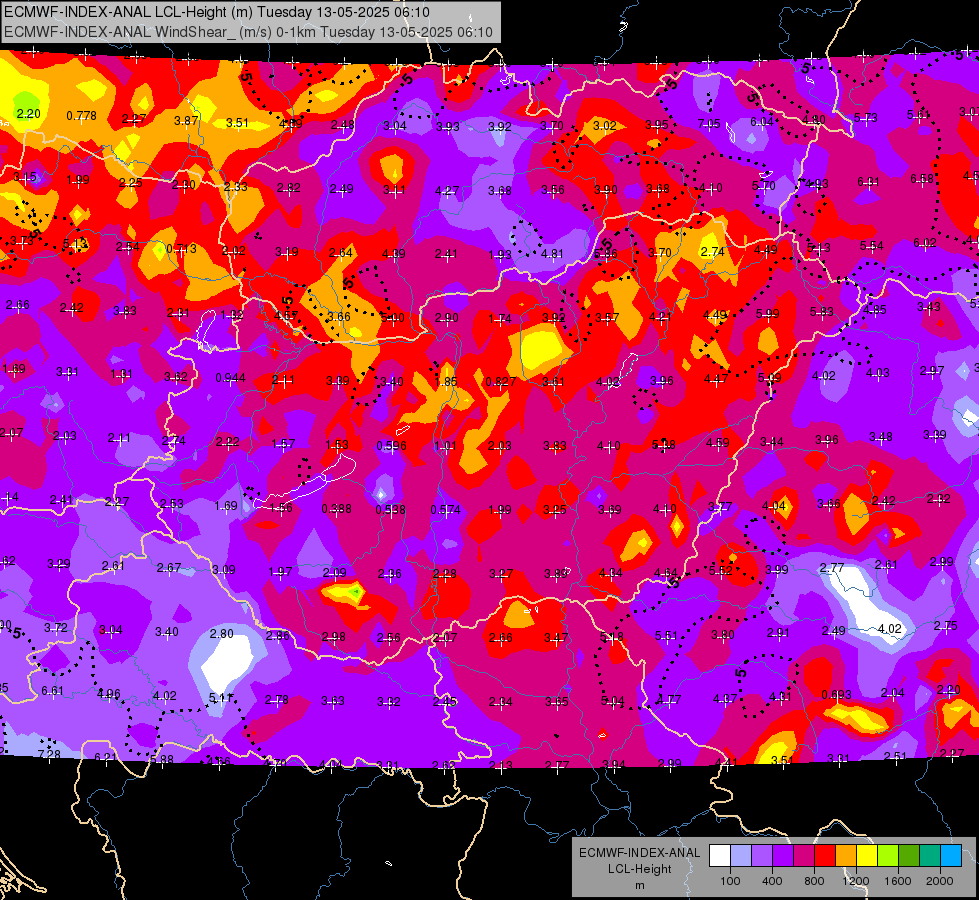Click the wind shear value '1.01'

[x=445, y=445]
